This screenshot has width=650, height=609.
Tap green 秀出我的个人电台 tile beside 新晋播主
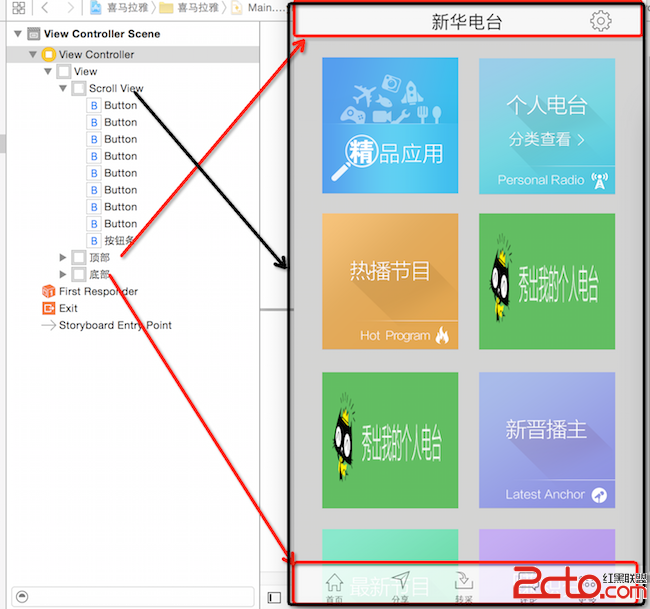390,440
